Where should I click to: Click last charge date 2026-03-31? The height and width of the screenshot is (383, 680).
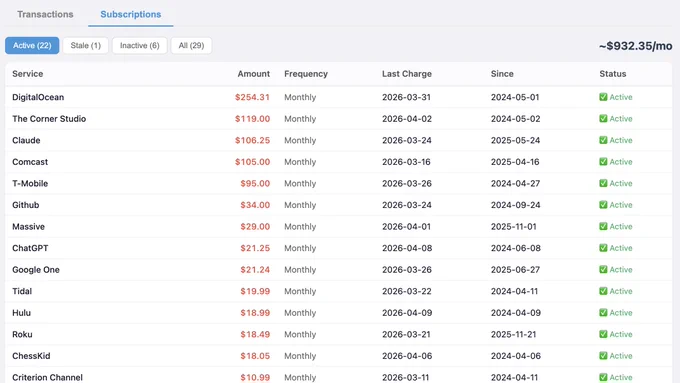tap(406, 97)
